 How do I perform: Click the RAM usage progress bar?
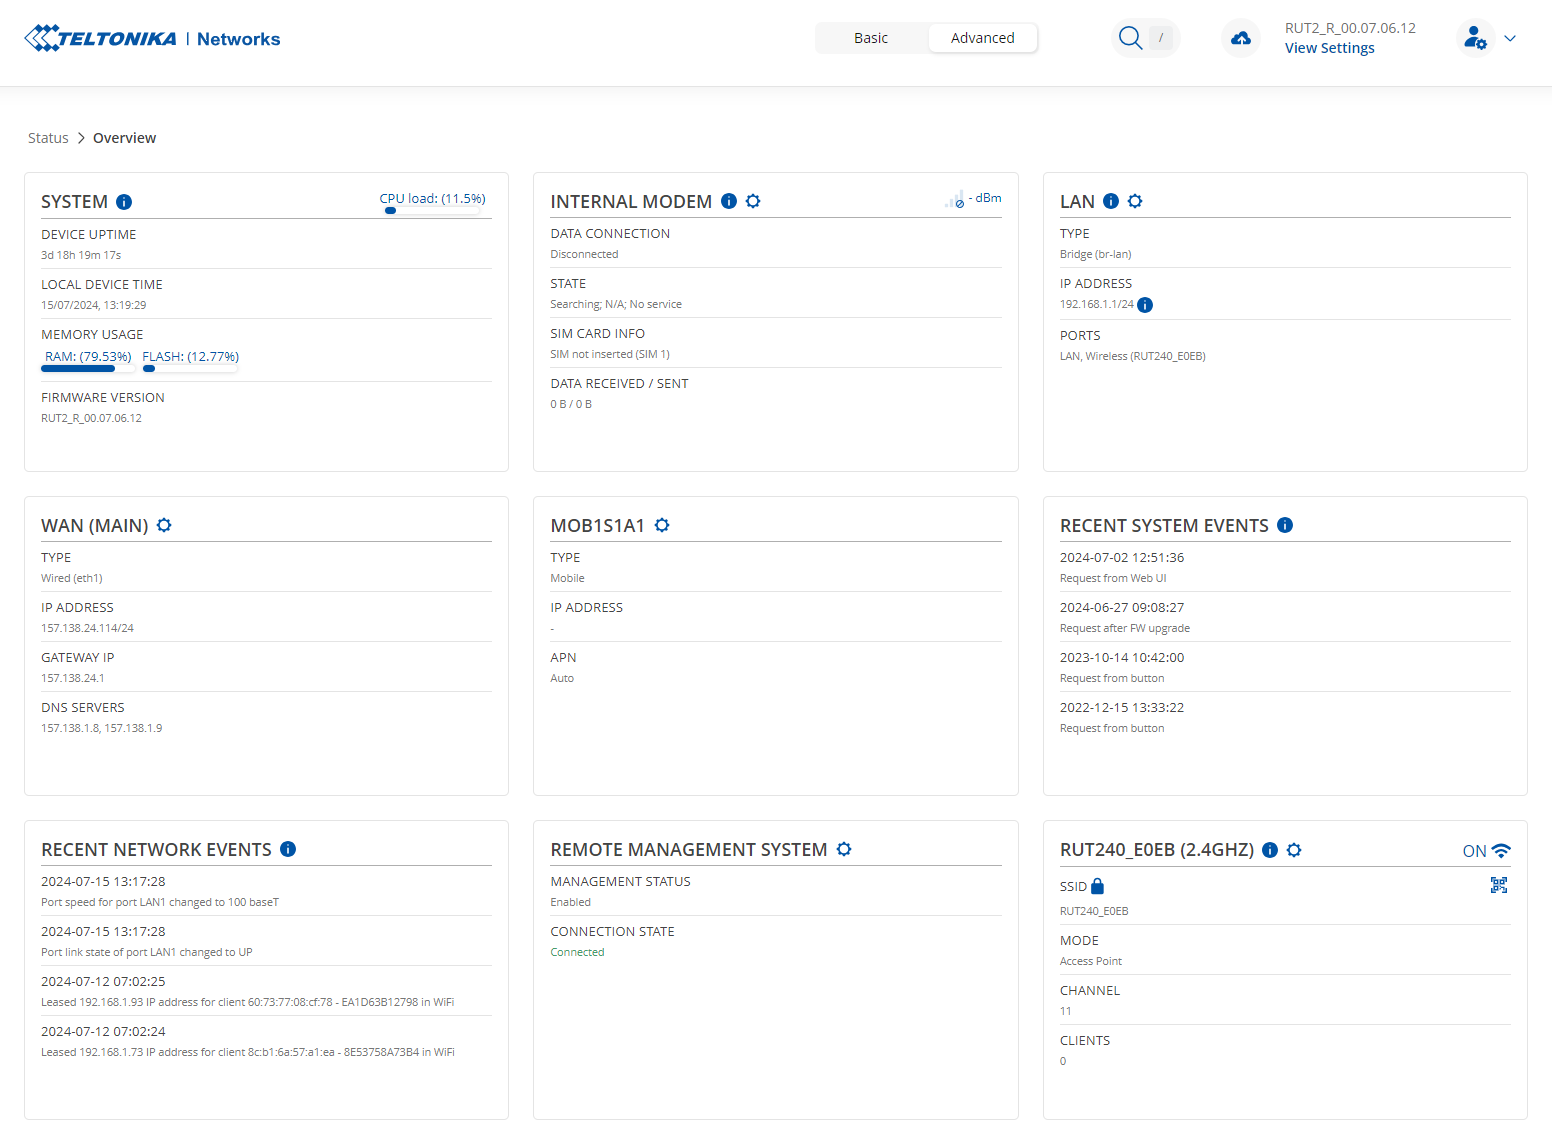point(87,368)
